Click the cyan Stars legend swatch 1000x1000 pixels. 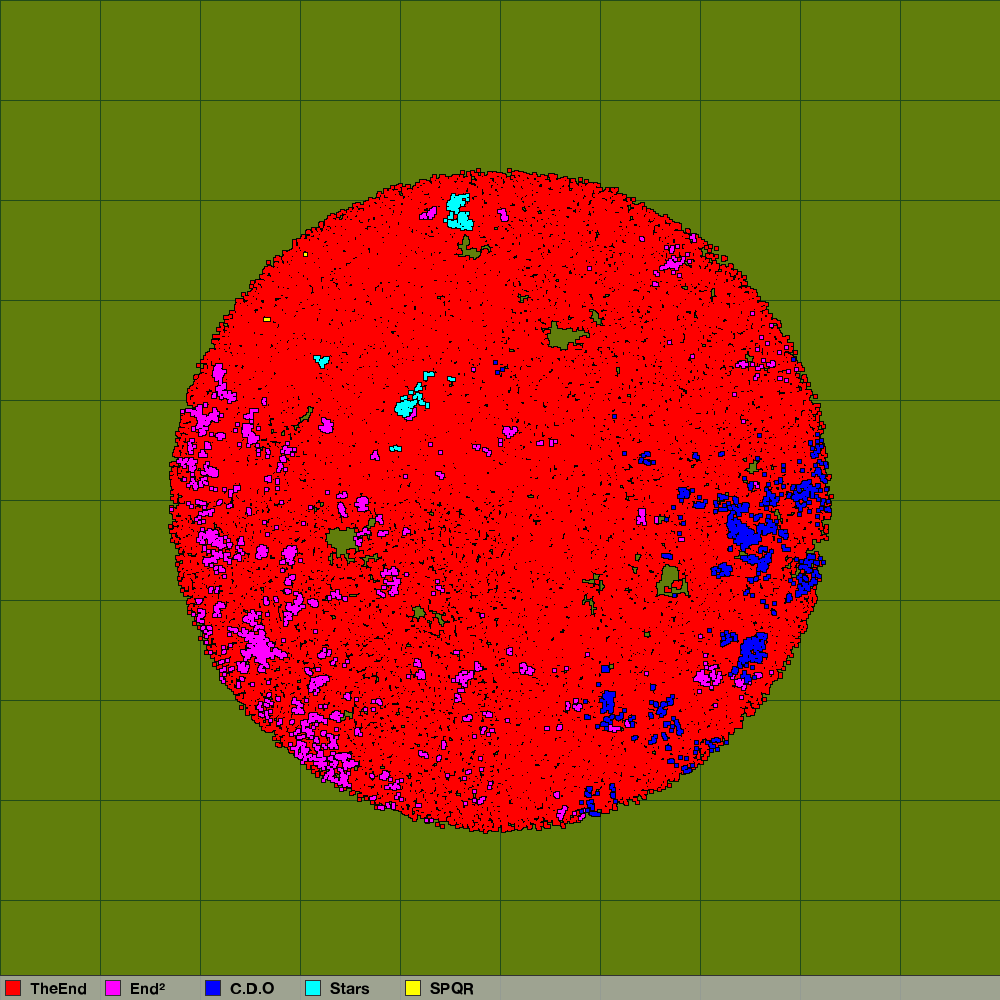[x=313, y=988]
